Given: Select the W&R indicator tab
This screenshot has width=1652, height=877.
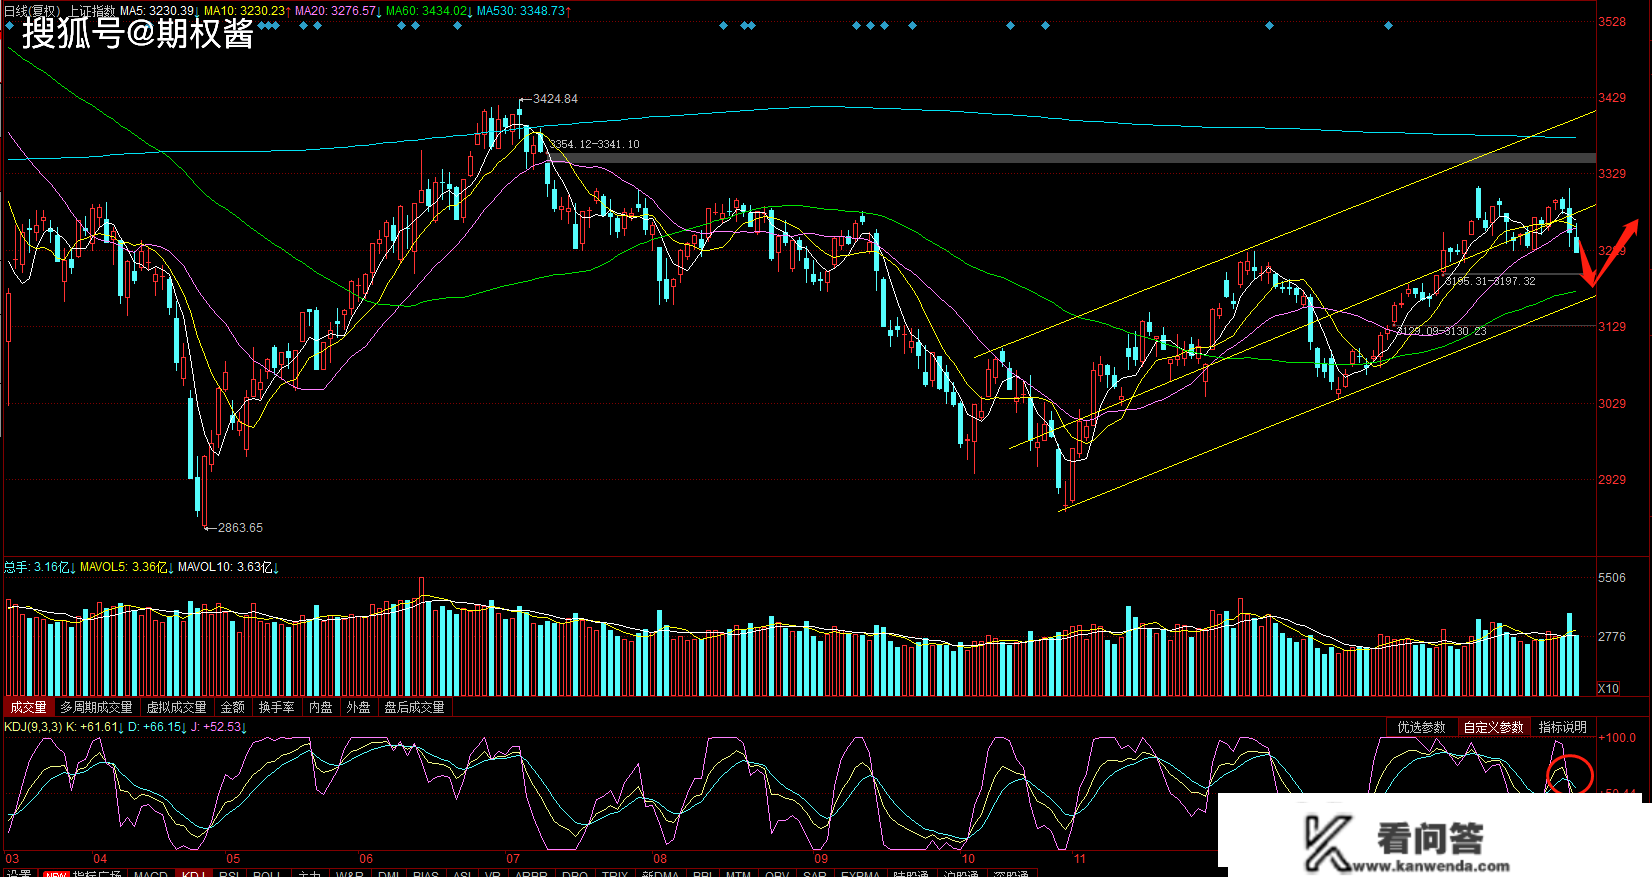Looking at the screenshot, I should 350,873.
